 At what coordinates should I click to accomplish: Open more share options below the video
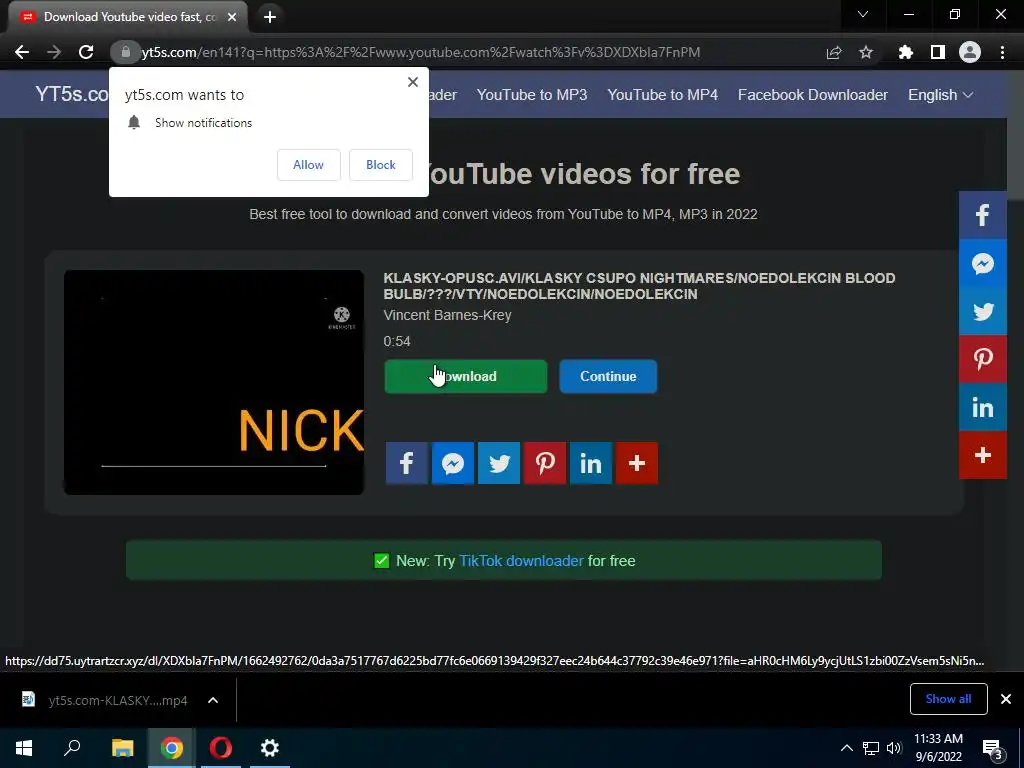click(637, 463)
